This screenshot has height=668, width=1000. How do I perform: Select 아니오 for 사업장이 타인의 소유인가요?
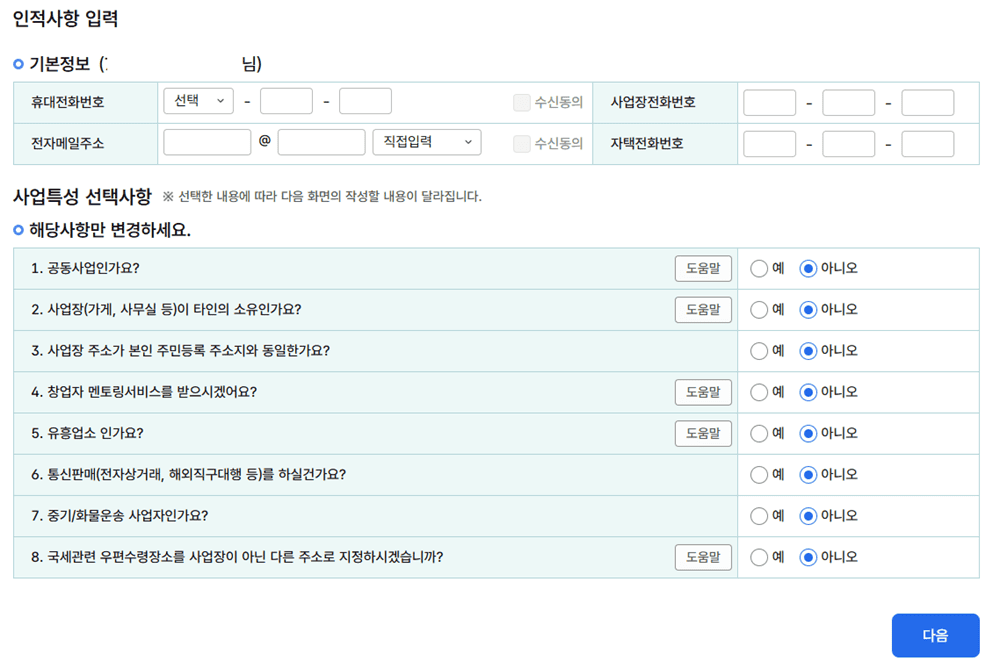tap(808, 310)
